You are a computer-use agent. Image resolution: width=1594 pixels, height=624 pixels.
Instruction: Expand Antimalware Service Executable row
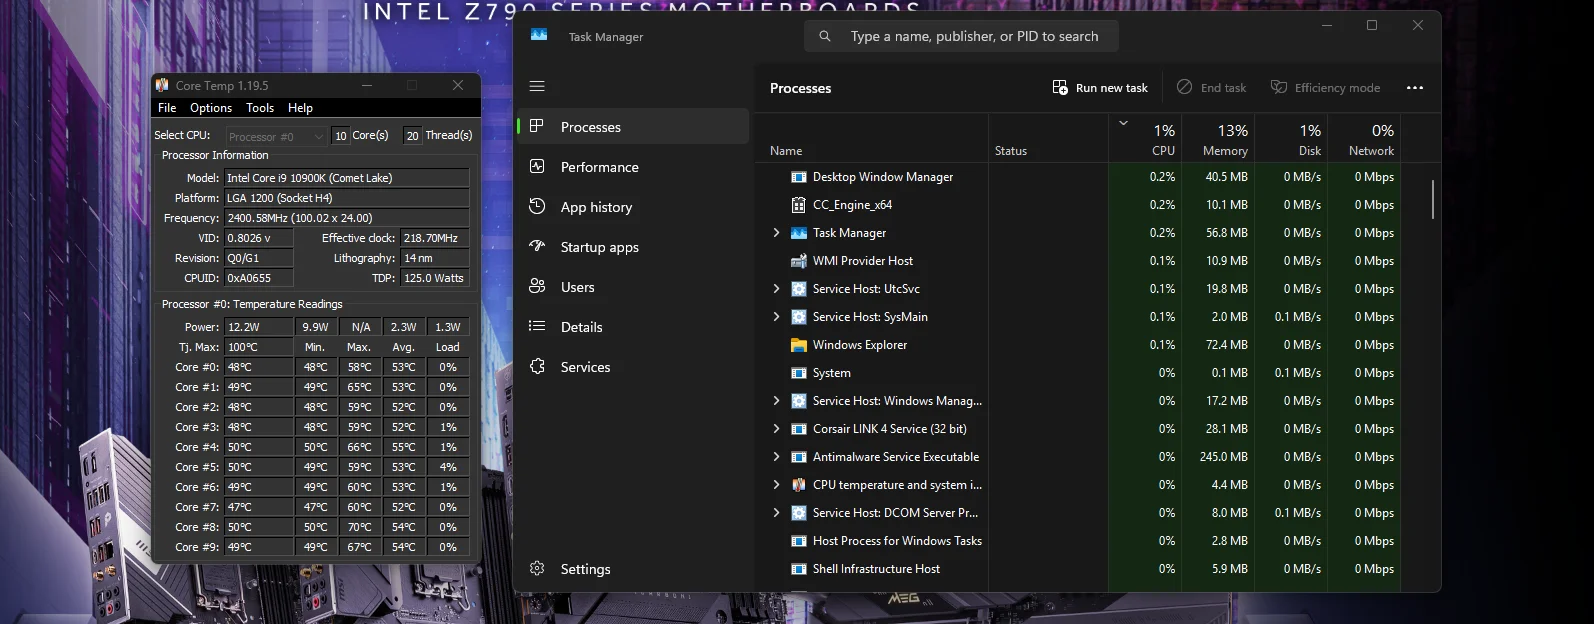pos(776,457)
